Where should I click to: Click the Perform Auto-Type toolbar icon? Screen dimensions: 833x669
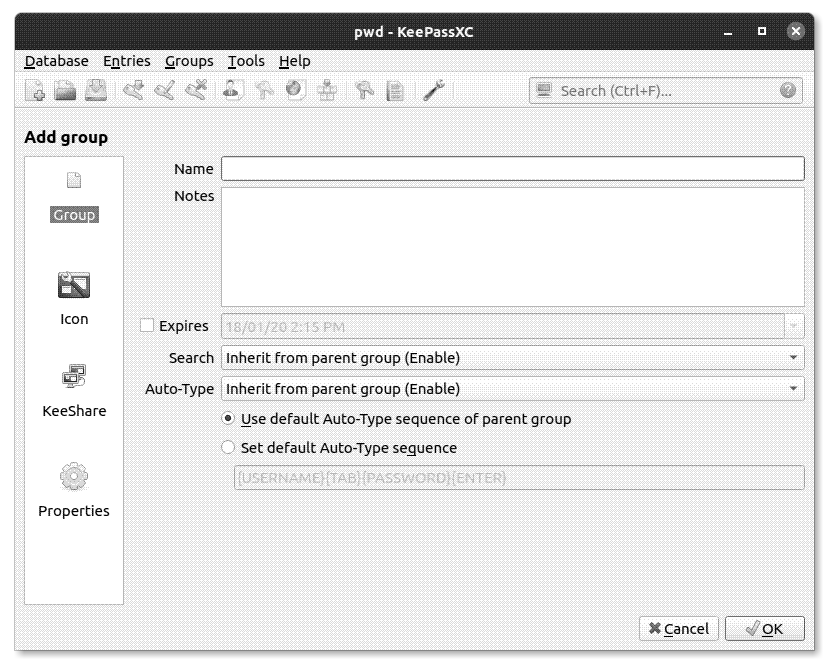pyautogui.click(x=327, y=90)
